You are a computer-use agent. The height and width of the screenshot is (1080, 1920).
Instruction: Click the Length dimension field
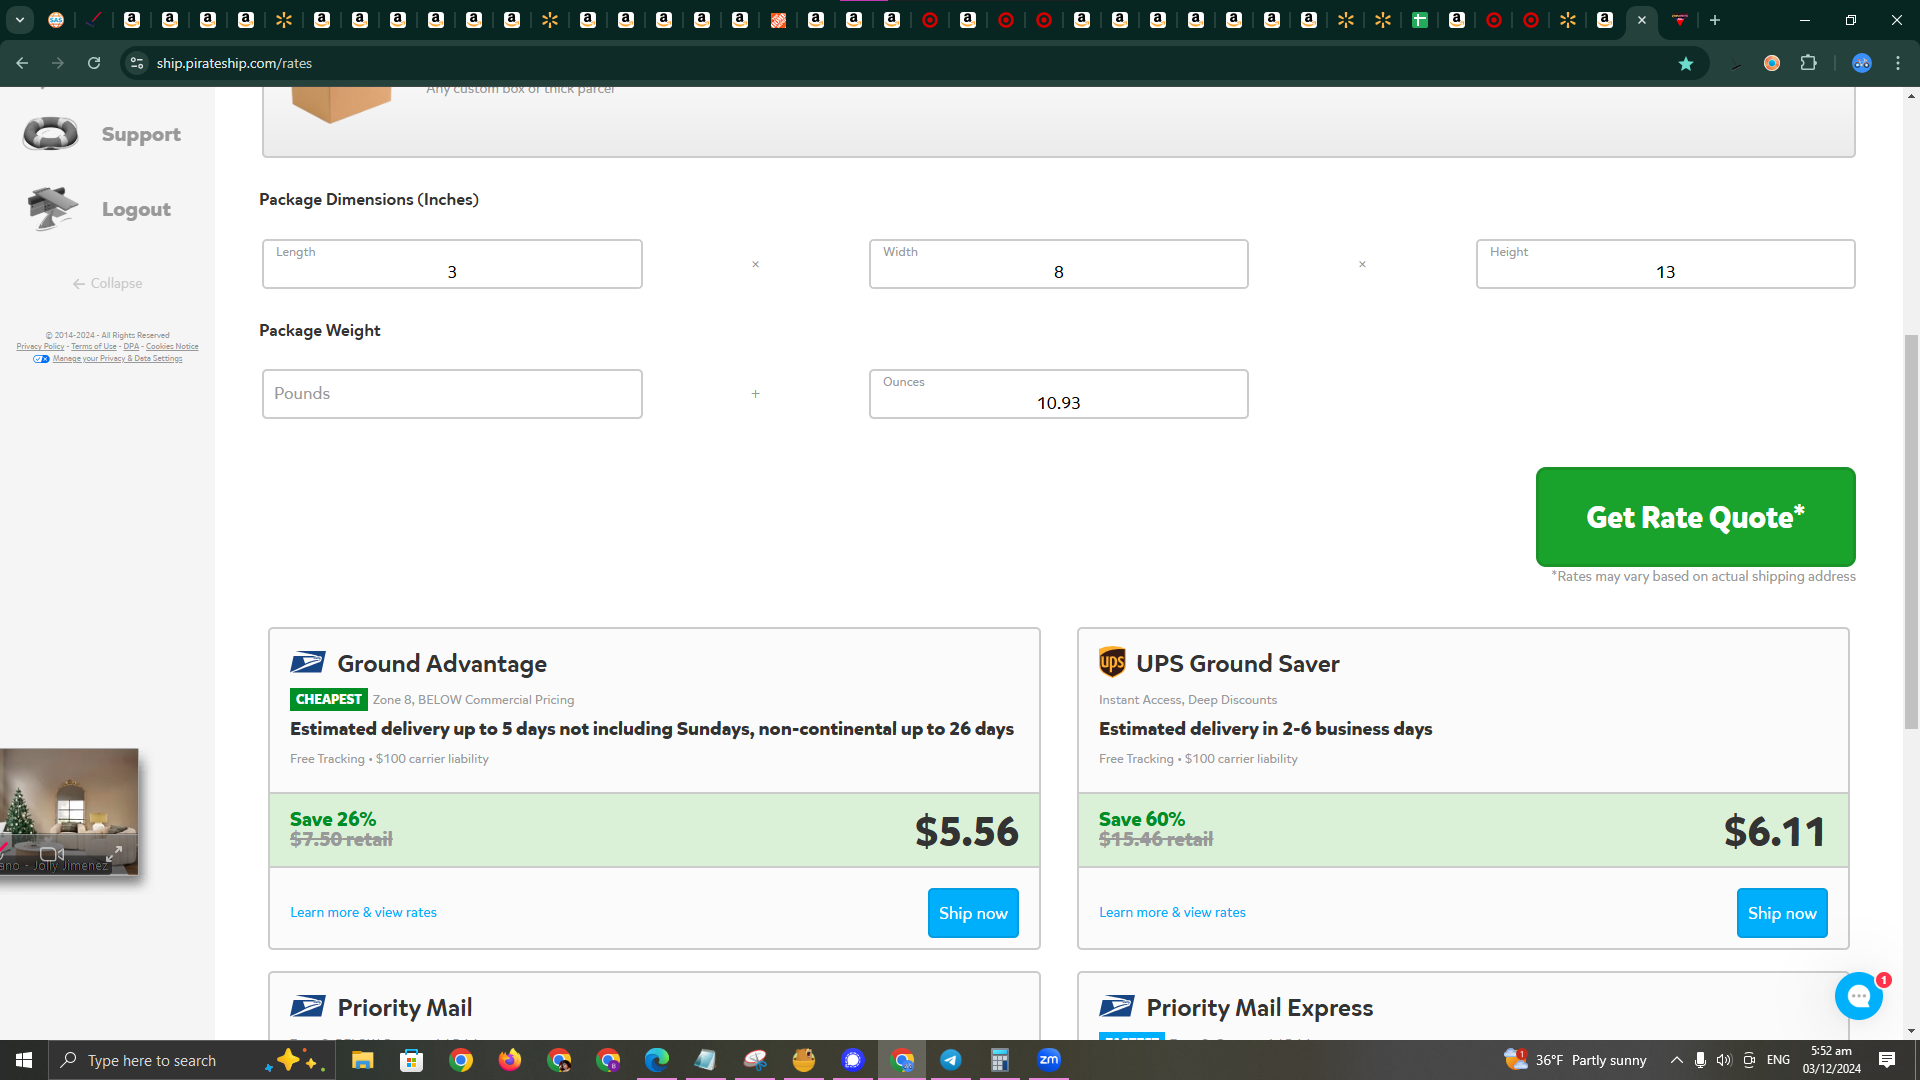452,264
